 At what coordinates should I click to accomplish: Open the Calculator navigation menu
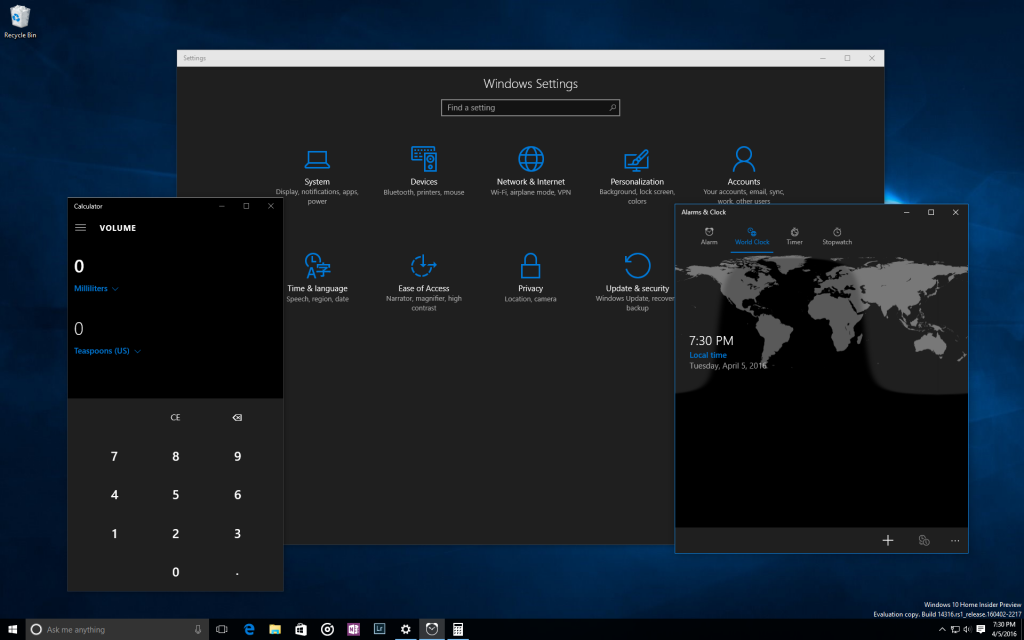point(80,227)
